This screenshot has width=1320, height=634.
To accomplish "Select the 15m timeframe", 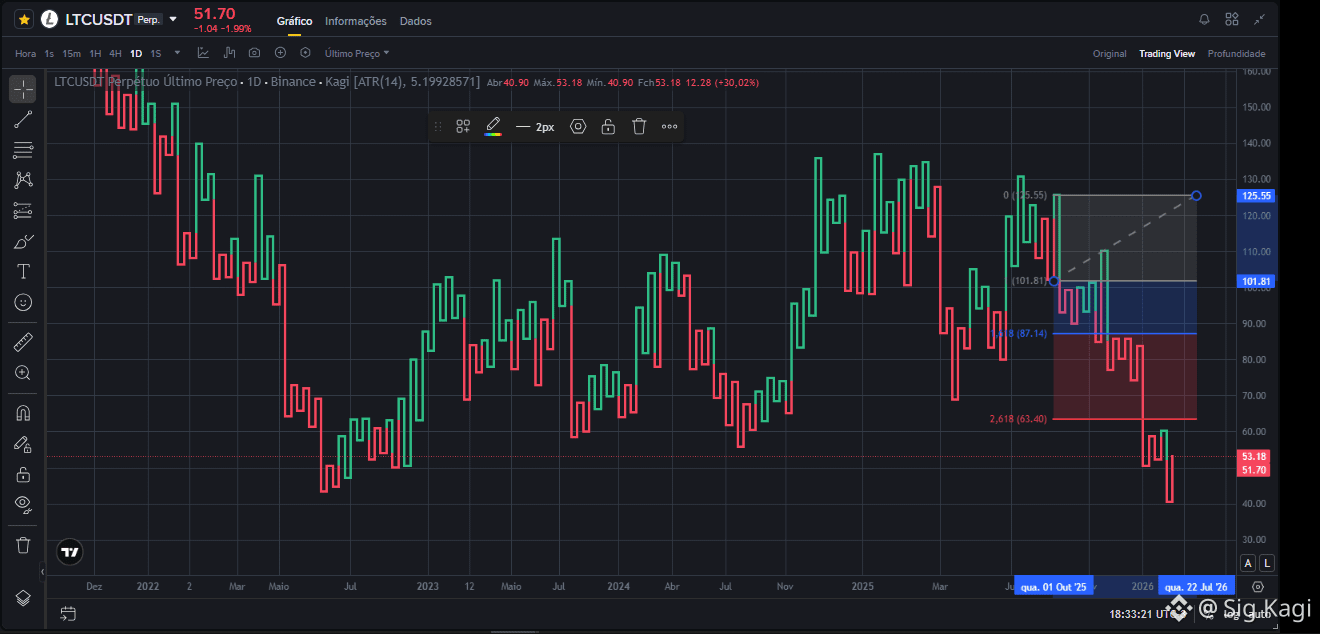I will (71, 53).
